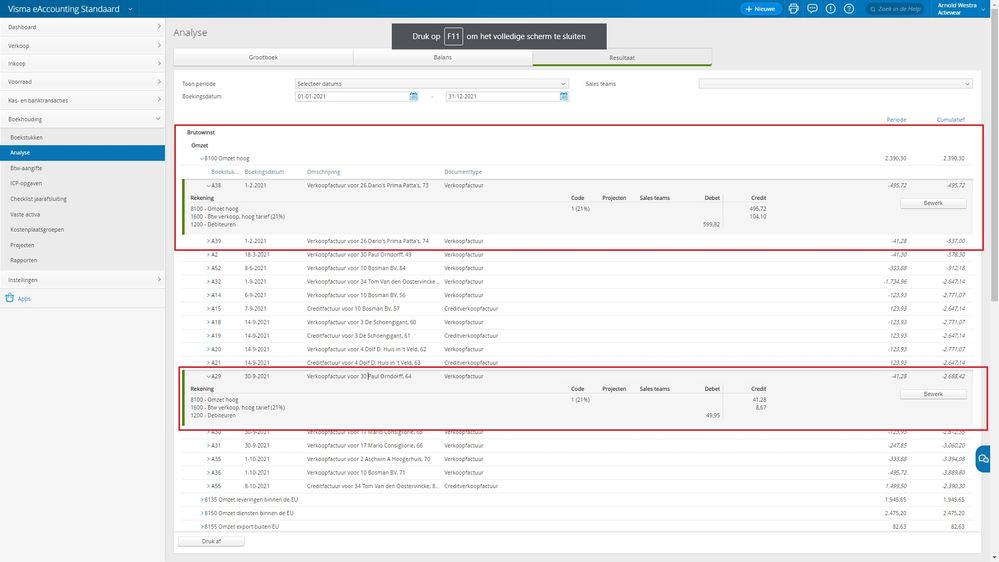999x562 pixels.
Task: Click Bewerk button for voucher A38
Action: coord(932,203)
